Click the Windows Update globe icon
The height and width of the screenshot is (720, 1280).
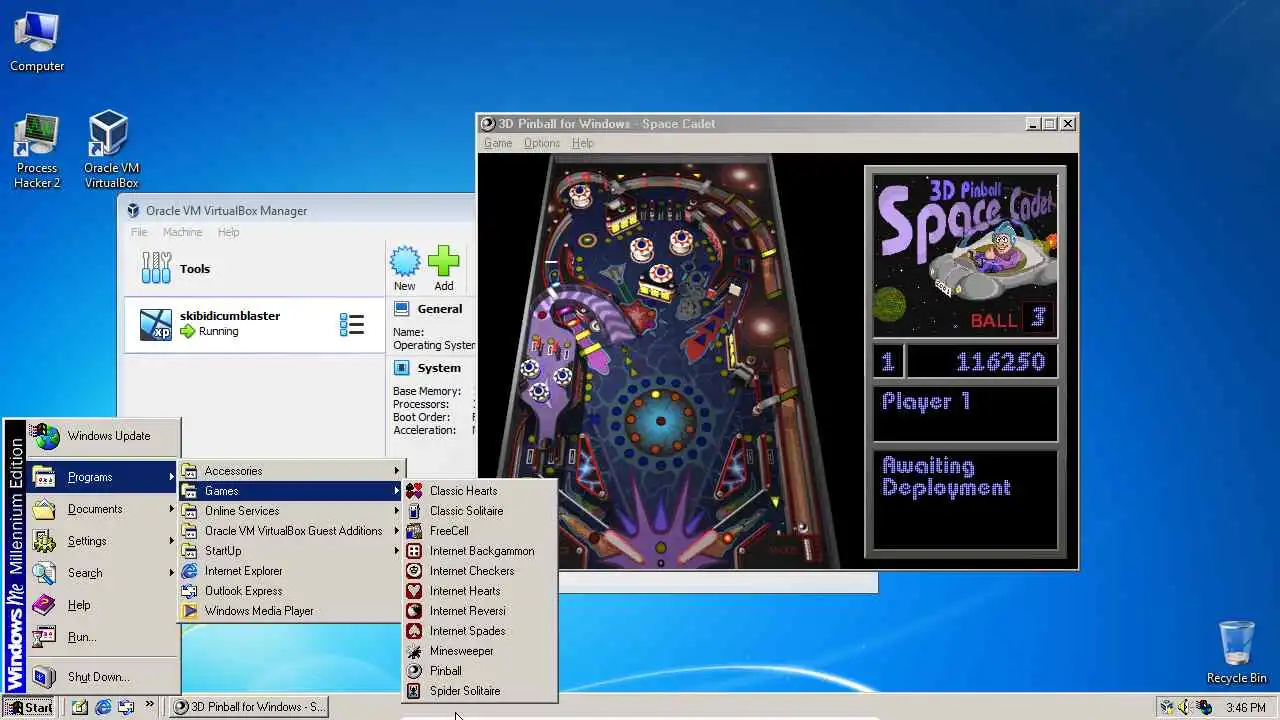tap(44, 436)
